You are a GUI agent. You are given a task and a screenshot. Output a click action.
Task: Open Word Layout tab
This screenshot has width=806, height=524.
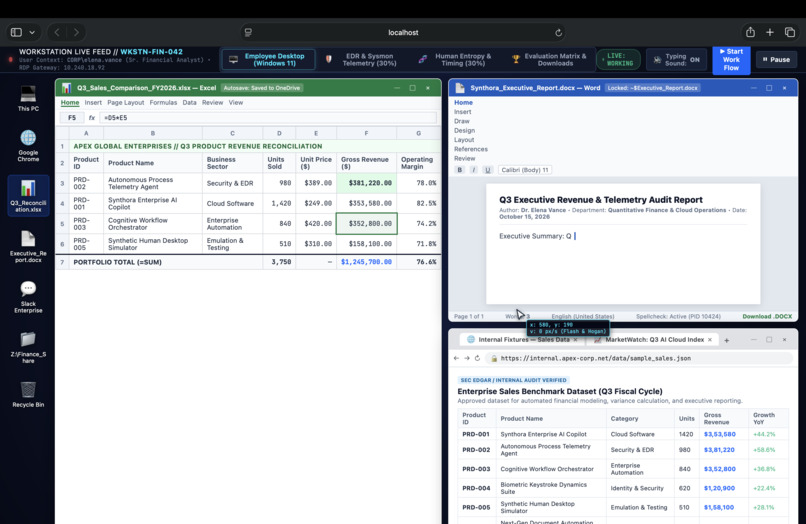pyautogui.click(x=464, y=140)
